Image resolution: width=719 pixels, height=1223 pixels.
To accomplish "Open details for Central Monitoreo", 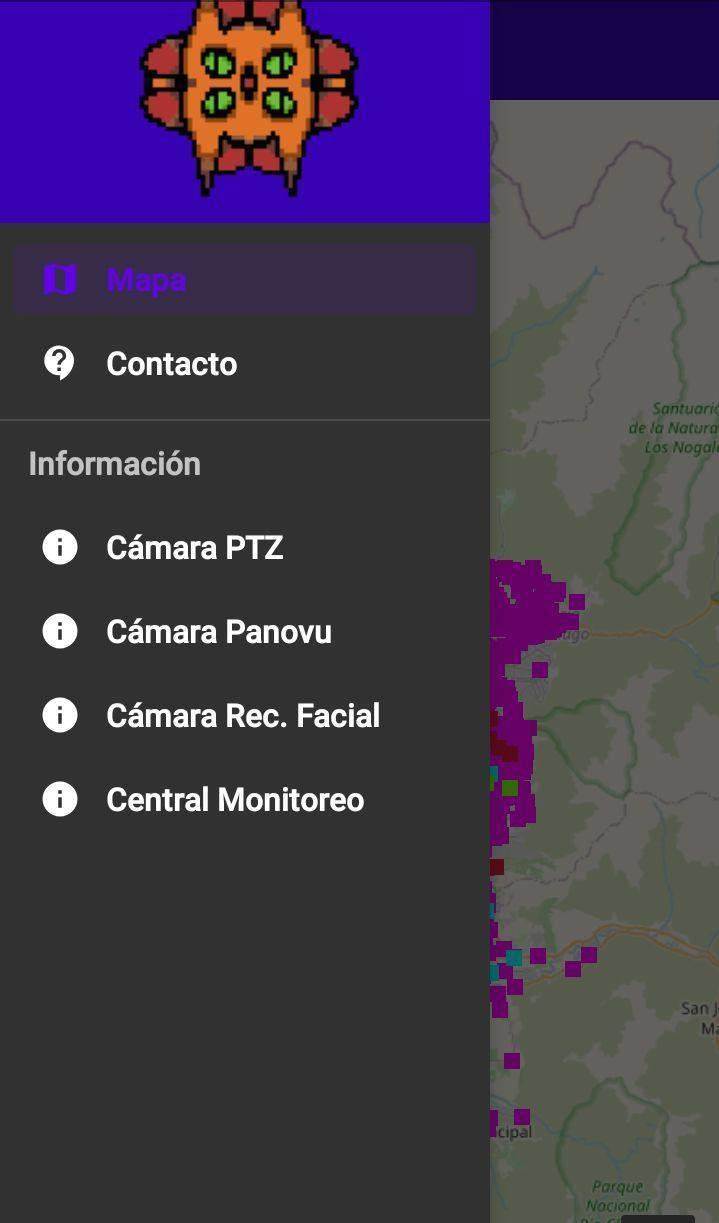I will (x=234, y=800).
